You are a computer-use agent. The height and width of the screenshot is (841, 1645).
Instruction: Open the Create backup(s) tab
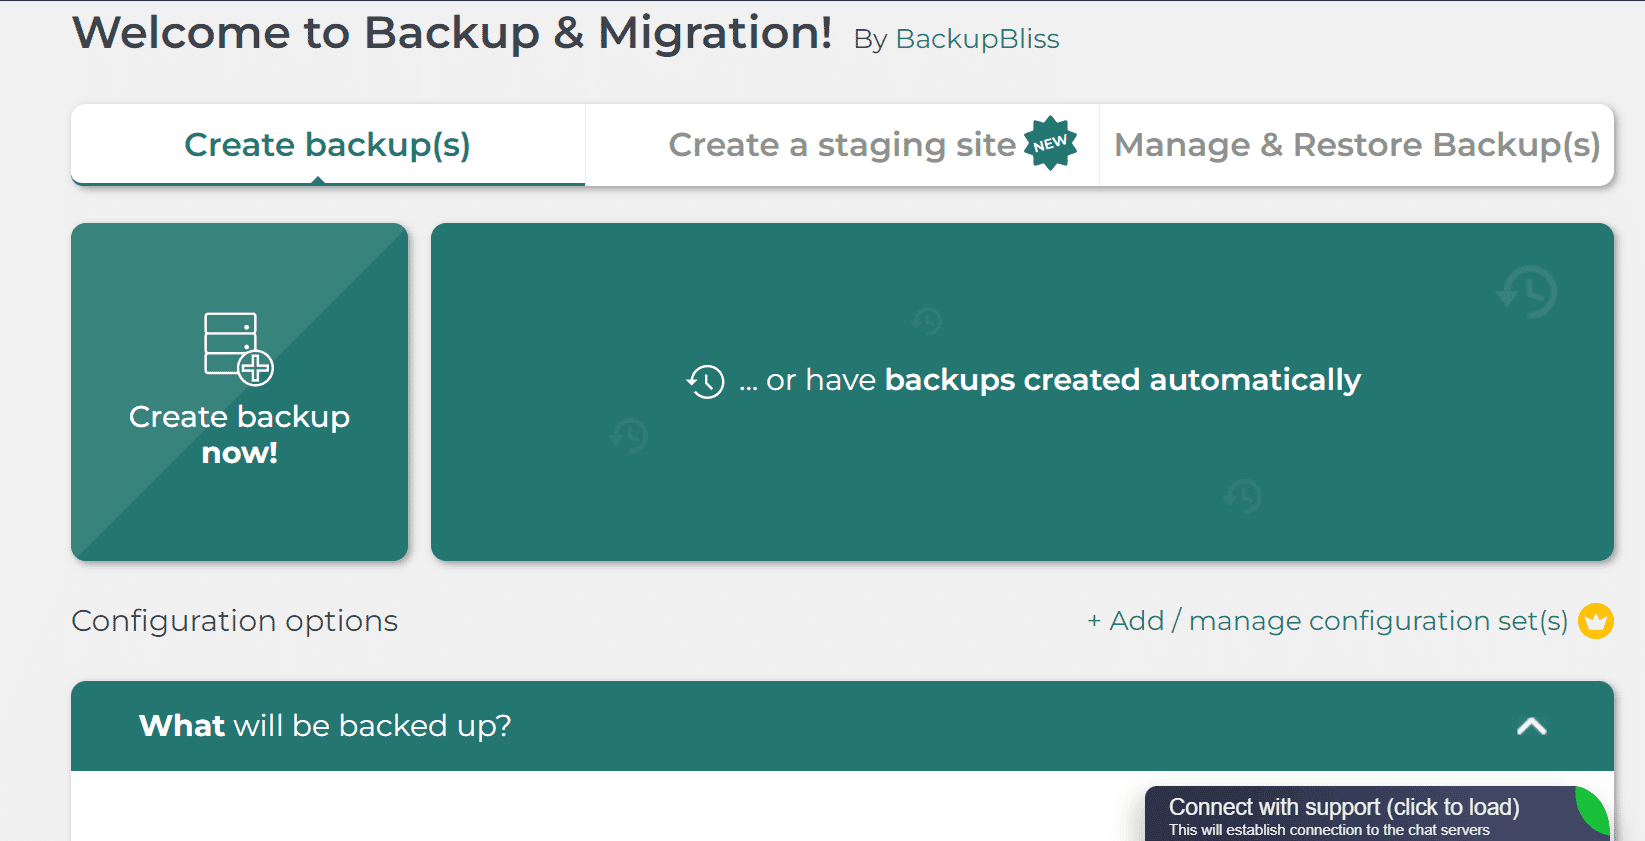[x=328, y=145]
